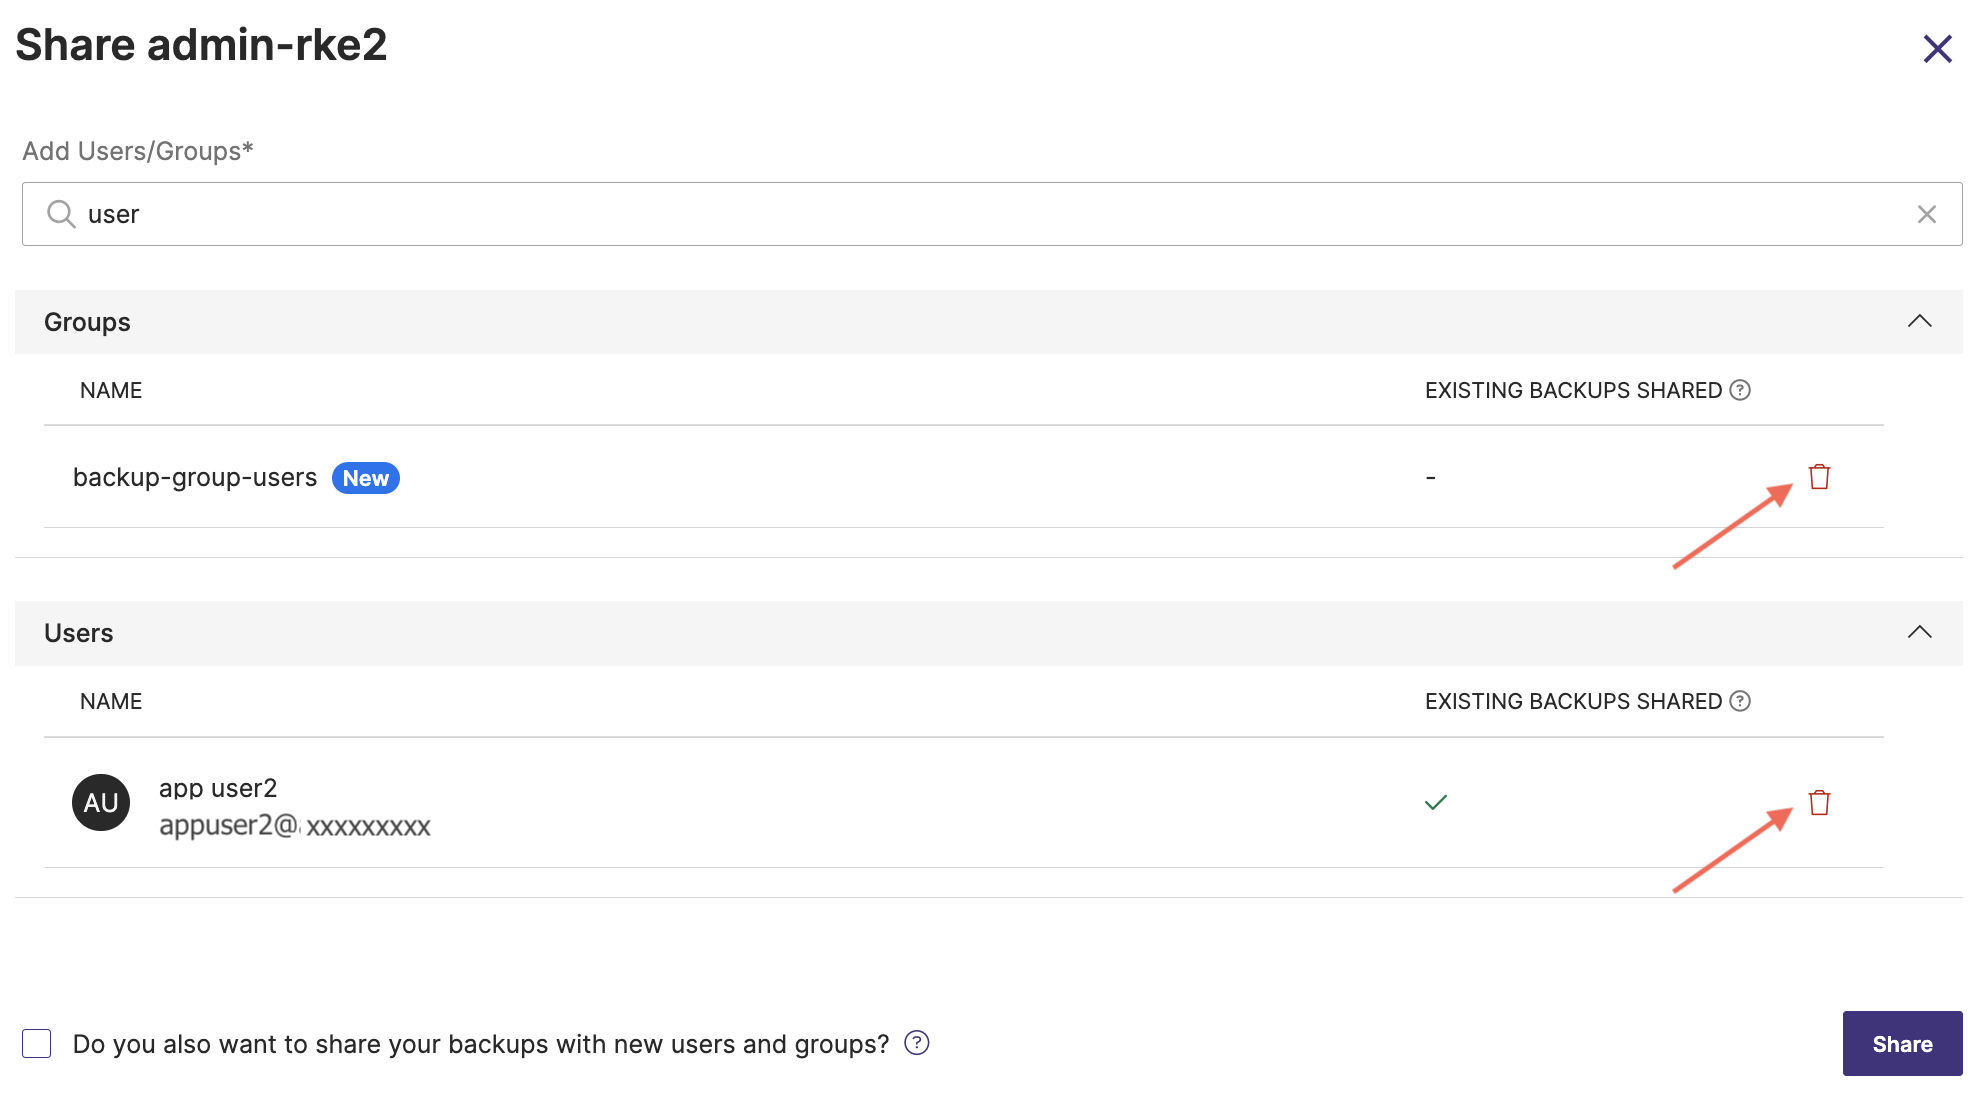
Task: Click the AU avatar of app user2
Action: click(101, 802)
